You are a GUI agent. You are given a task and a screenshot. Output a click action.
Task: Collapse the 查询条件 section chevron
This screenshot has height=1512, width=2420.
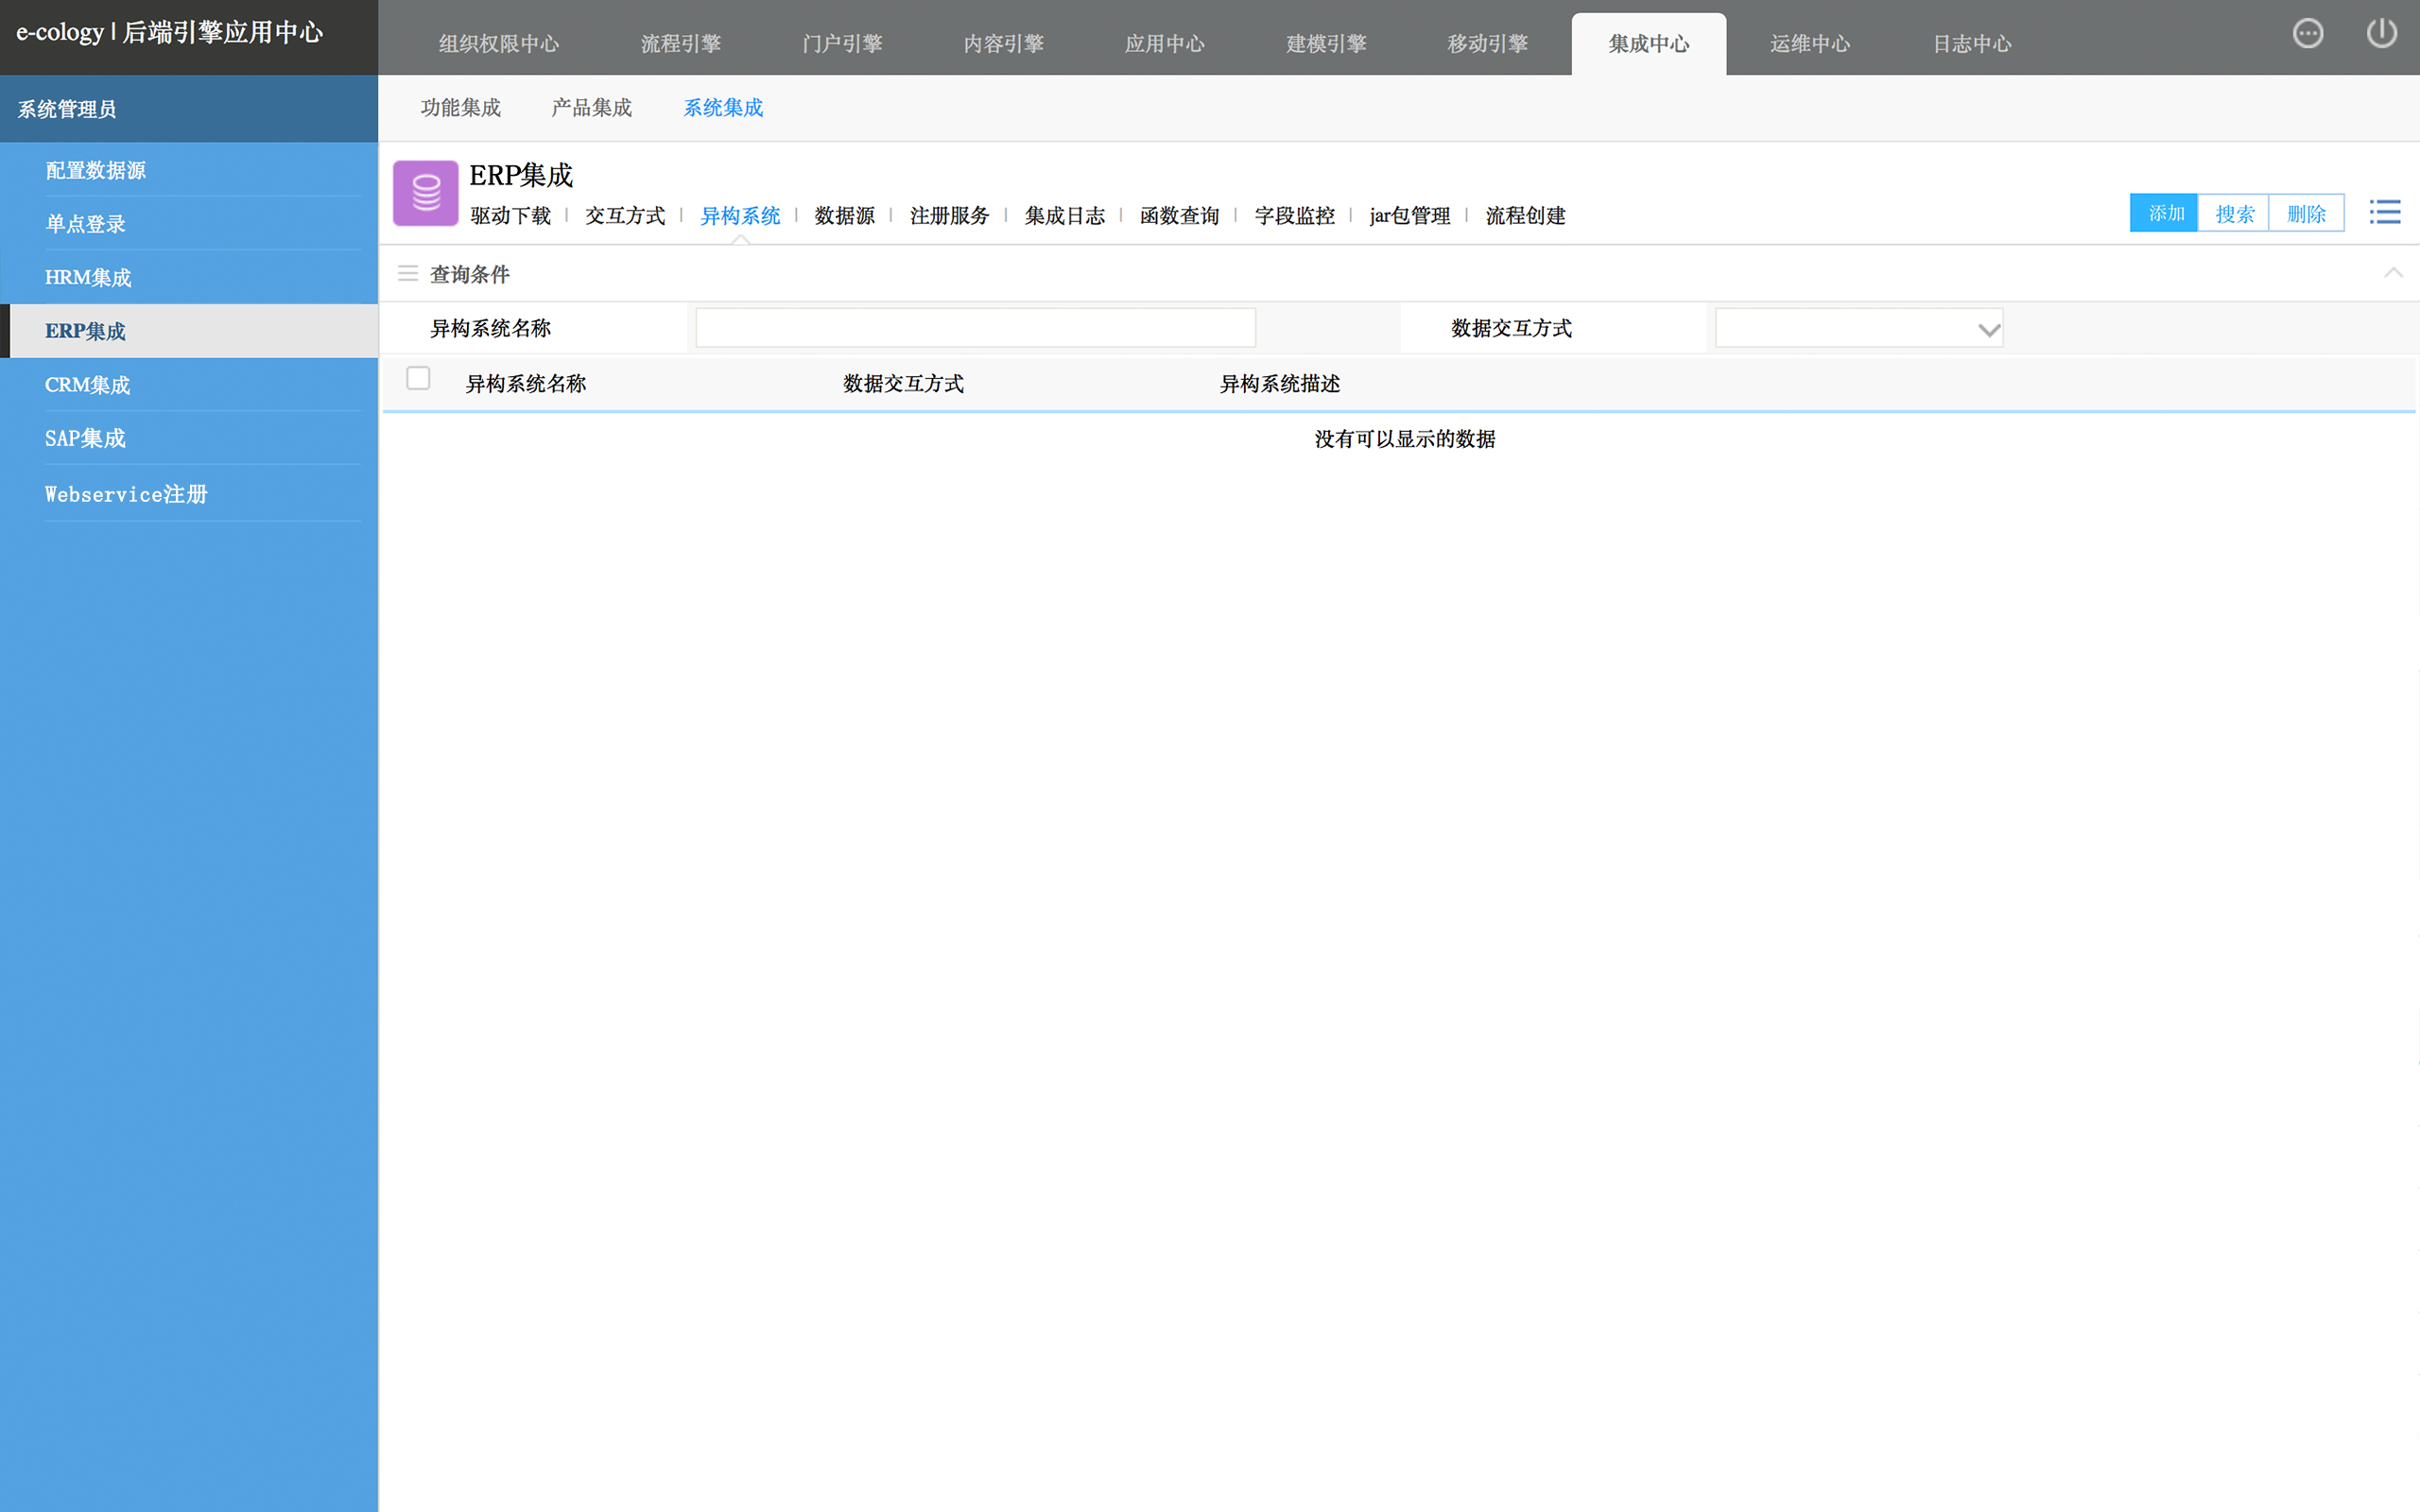point(2392,273)
